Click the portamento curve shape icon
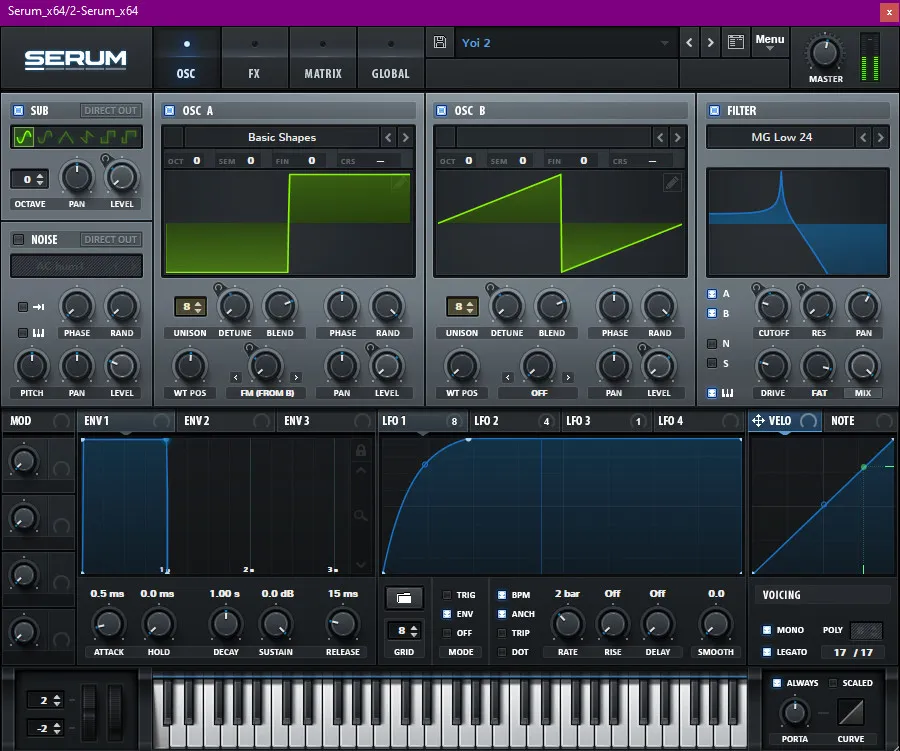Viewport: 900px width, 751px height. click(850, 712)
